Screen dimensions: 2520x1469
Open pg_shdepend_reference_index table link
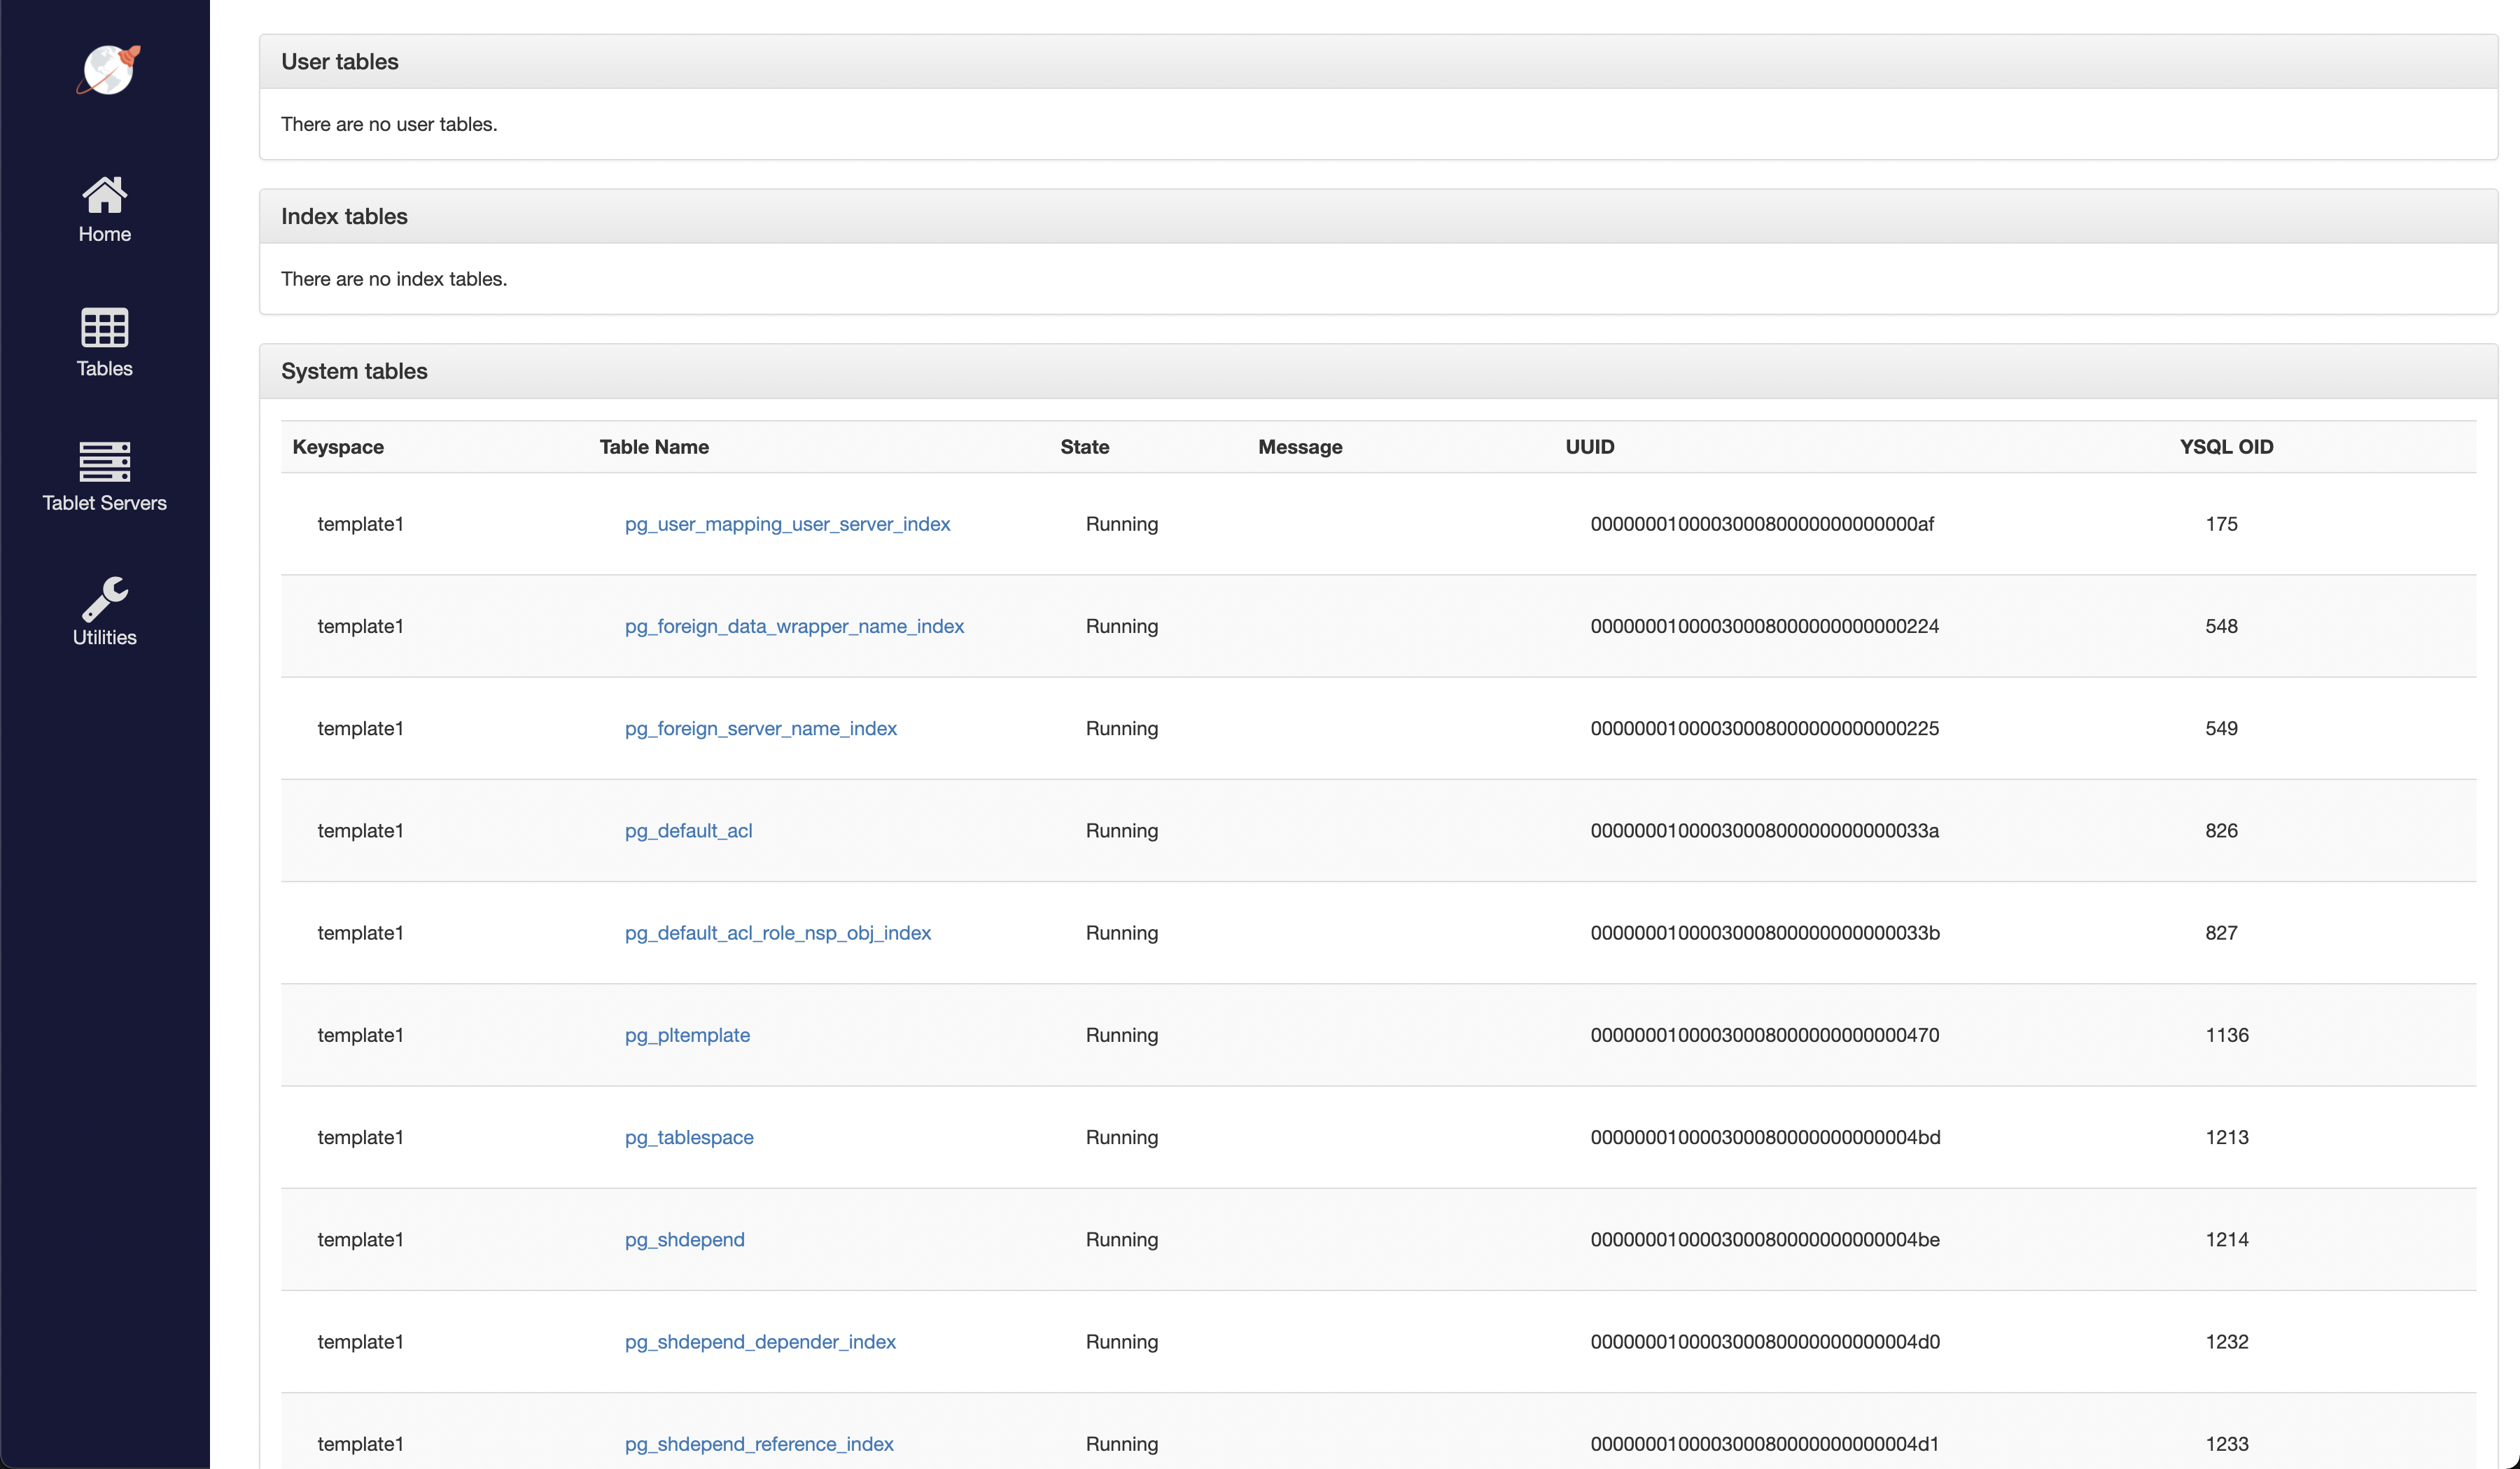coord(759,1444)
